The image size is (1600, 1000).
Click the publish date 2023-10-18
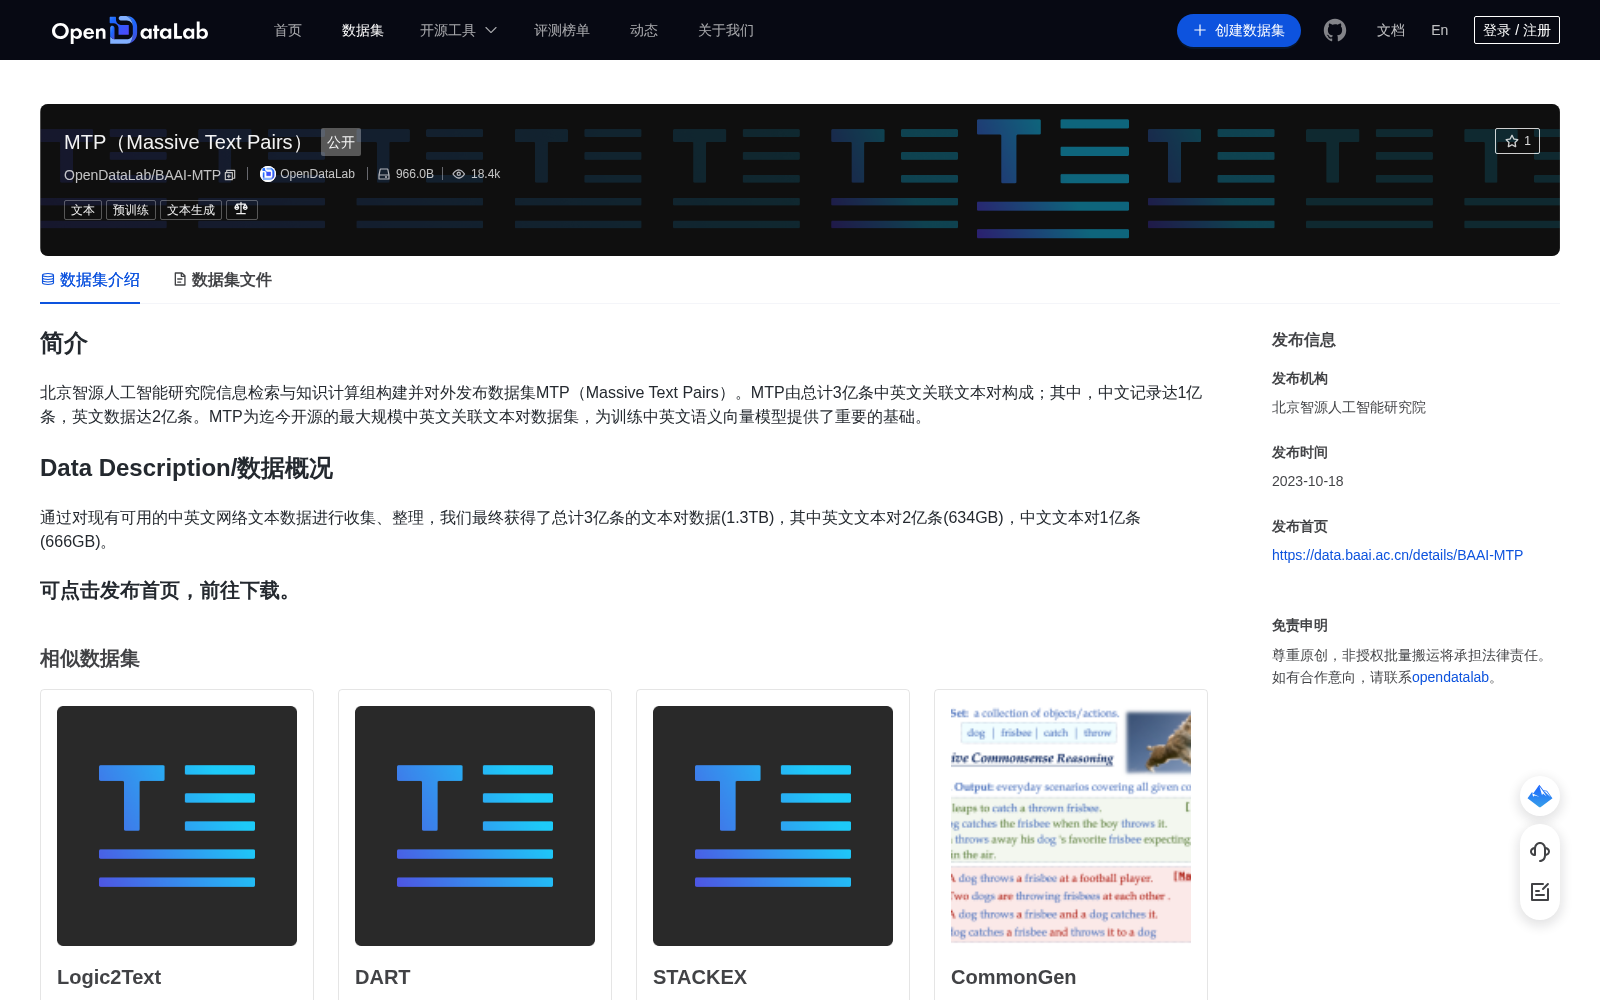tap(1308, 481)
